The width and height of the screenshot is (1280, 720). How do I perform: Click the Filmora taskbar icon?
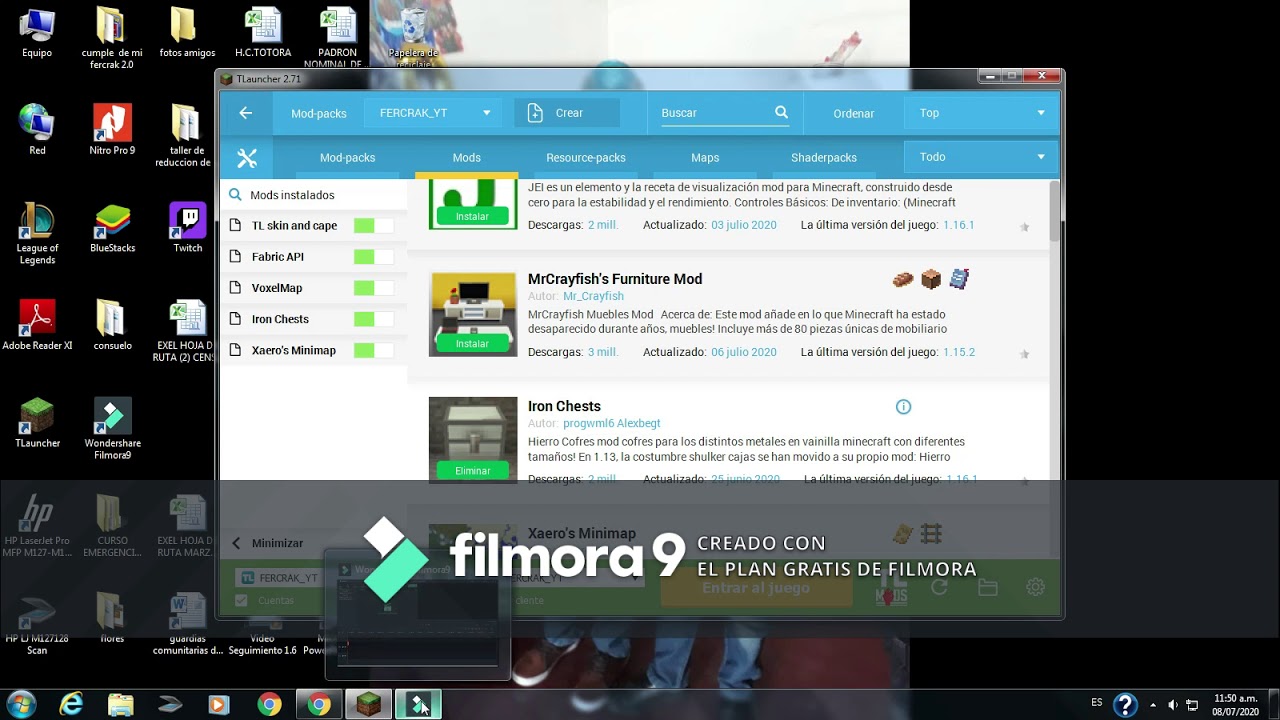418,704
